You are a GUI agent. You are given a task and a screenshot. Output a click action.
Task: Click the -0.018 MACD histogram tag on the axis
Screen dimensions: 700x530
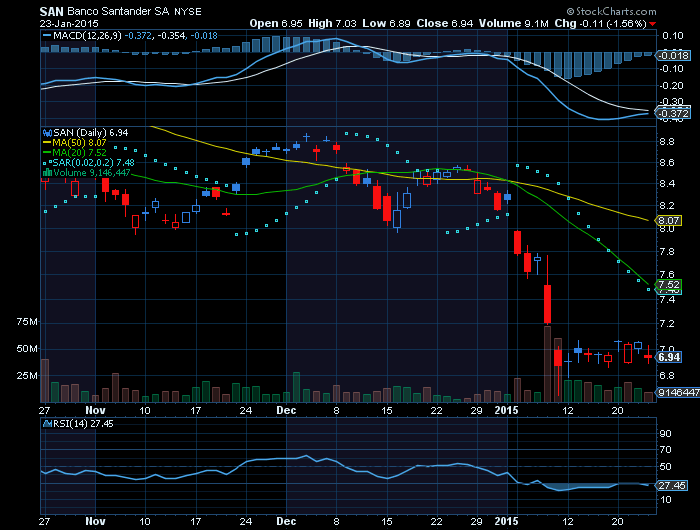tap(673, 55)
